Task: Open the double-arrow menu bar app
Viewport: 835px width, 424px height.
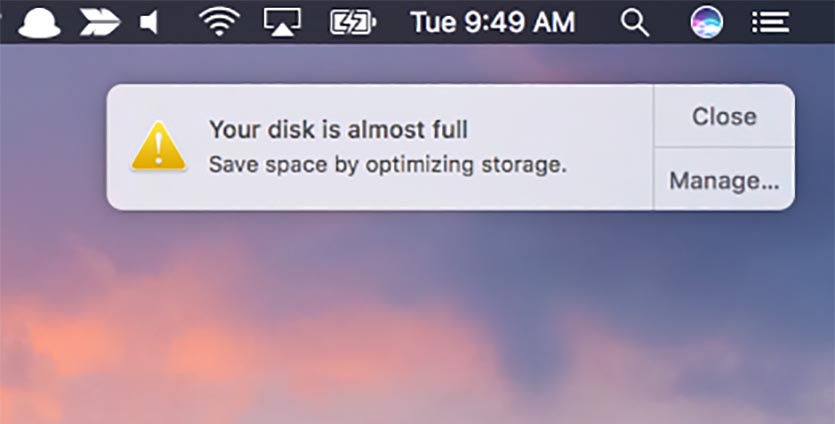Action: (x=99, y=21)
